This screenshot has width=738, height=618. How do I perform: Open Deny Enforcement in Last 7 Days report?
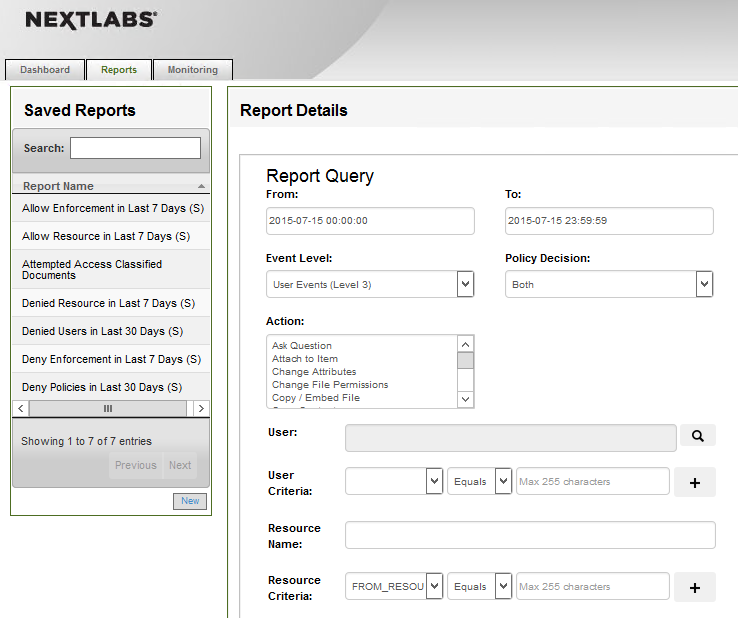[111, 359]
